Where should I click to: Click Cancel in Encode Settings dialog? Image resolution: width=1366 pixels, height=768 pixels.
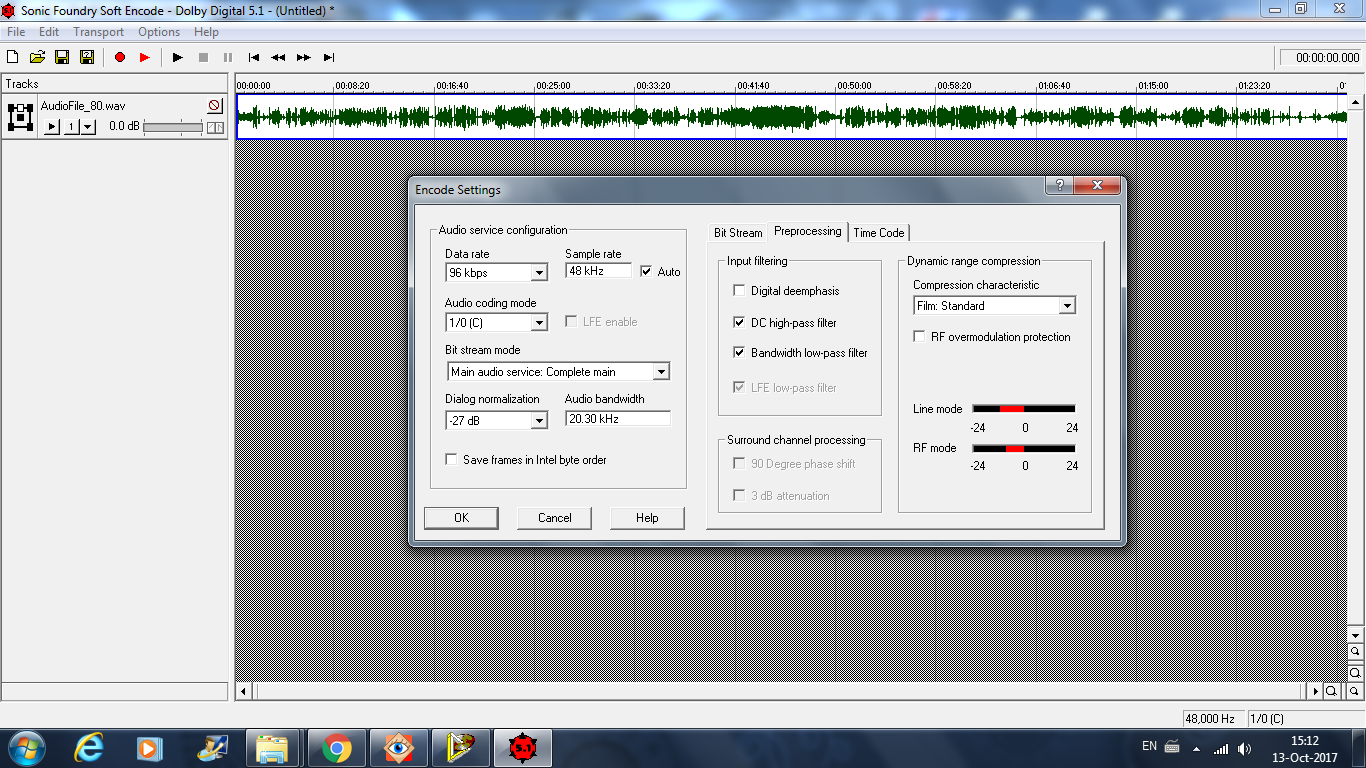554,518
